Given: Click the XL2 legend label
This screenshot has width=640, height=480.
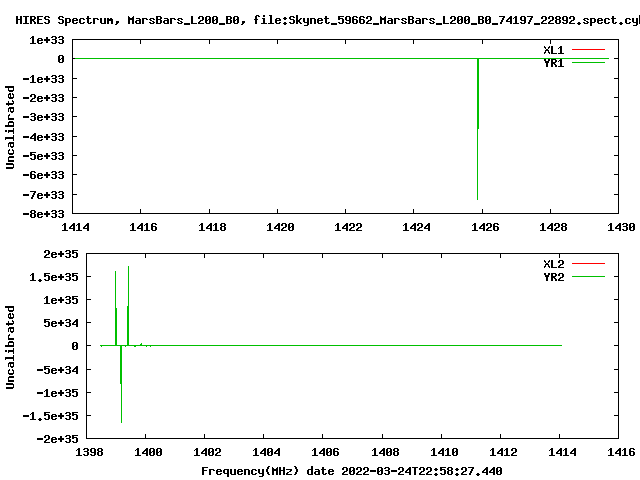Looking at the screenshot, I should 553,264.
